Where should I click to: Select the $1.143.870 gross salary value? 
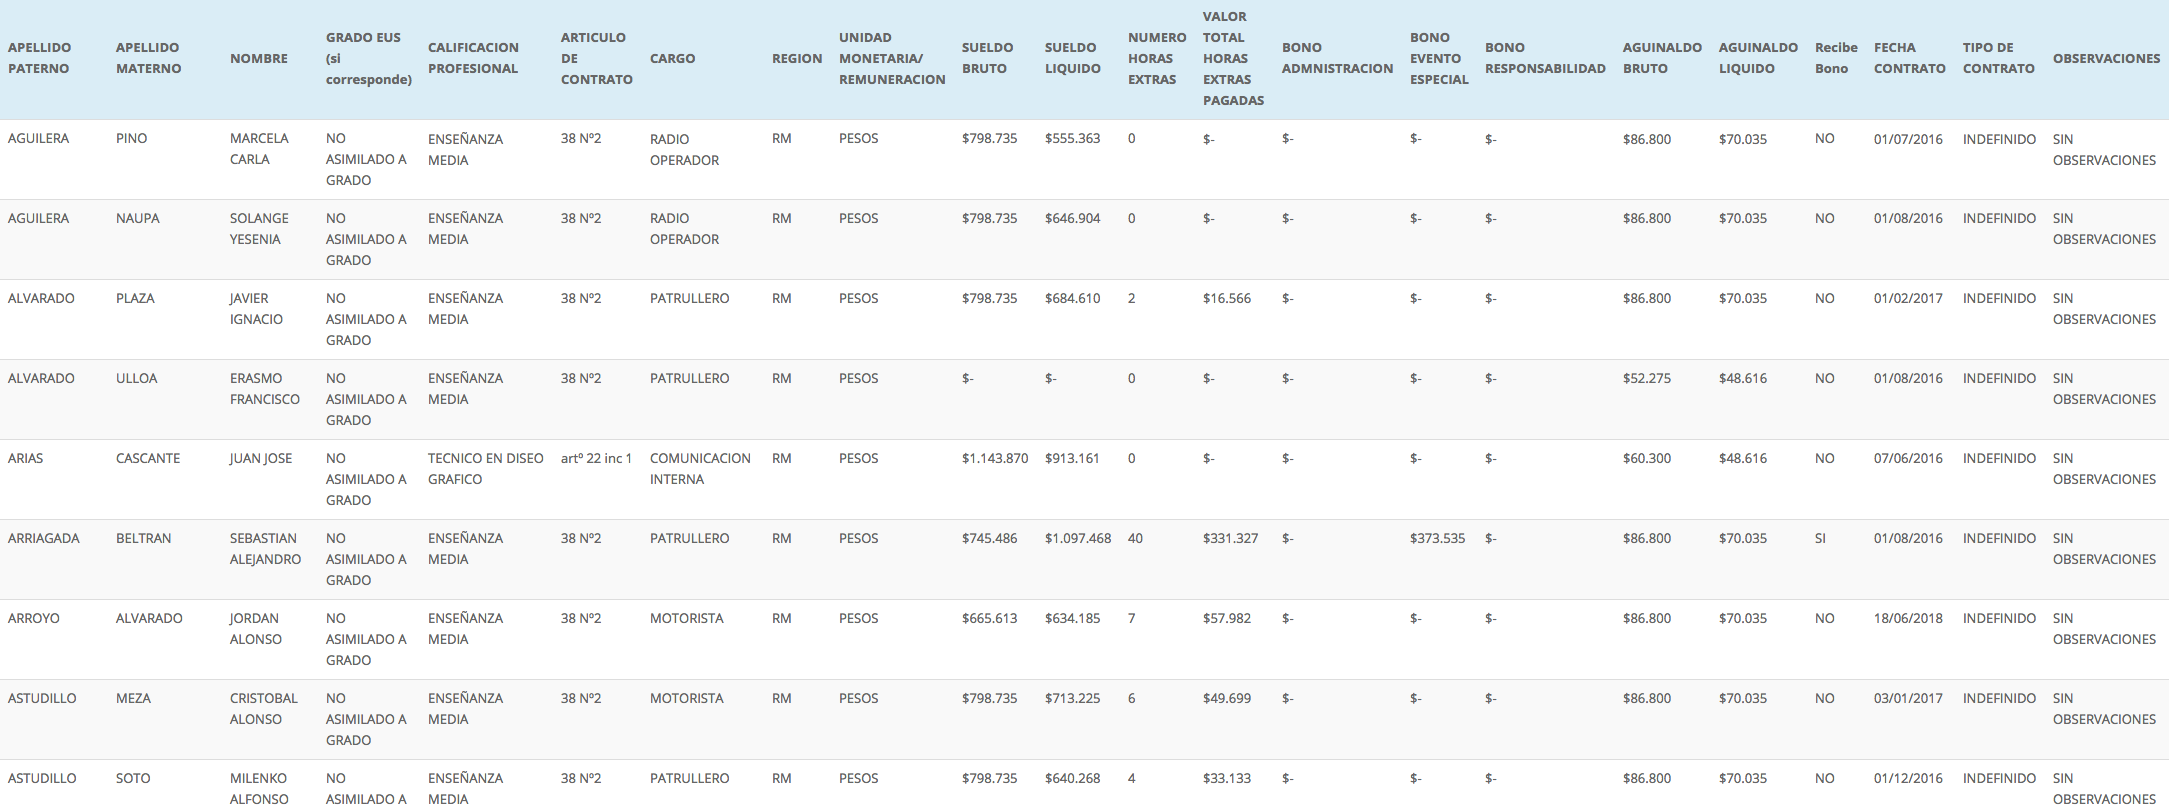994,458
